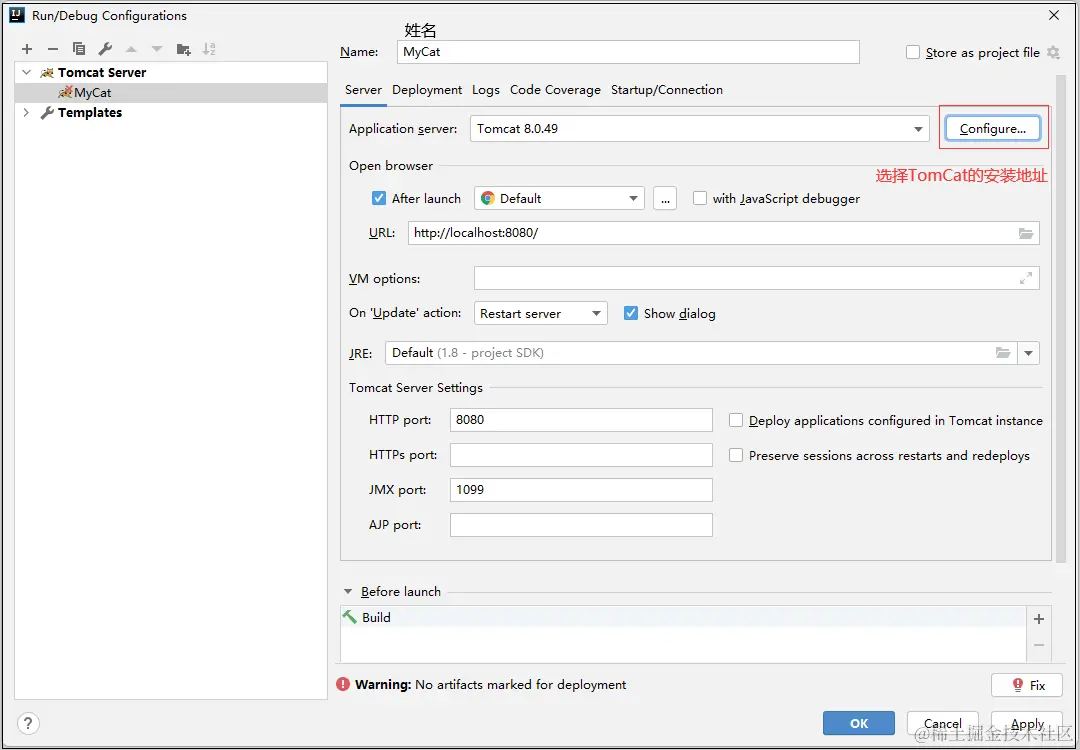The image size is (1080, 750).
Task: Enable with JavaScript debugger checkbox
Action: click(x=700, y=198)
